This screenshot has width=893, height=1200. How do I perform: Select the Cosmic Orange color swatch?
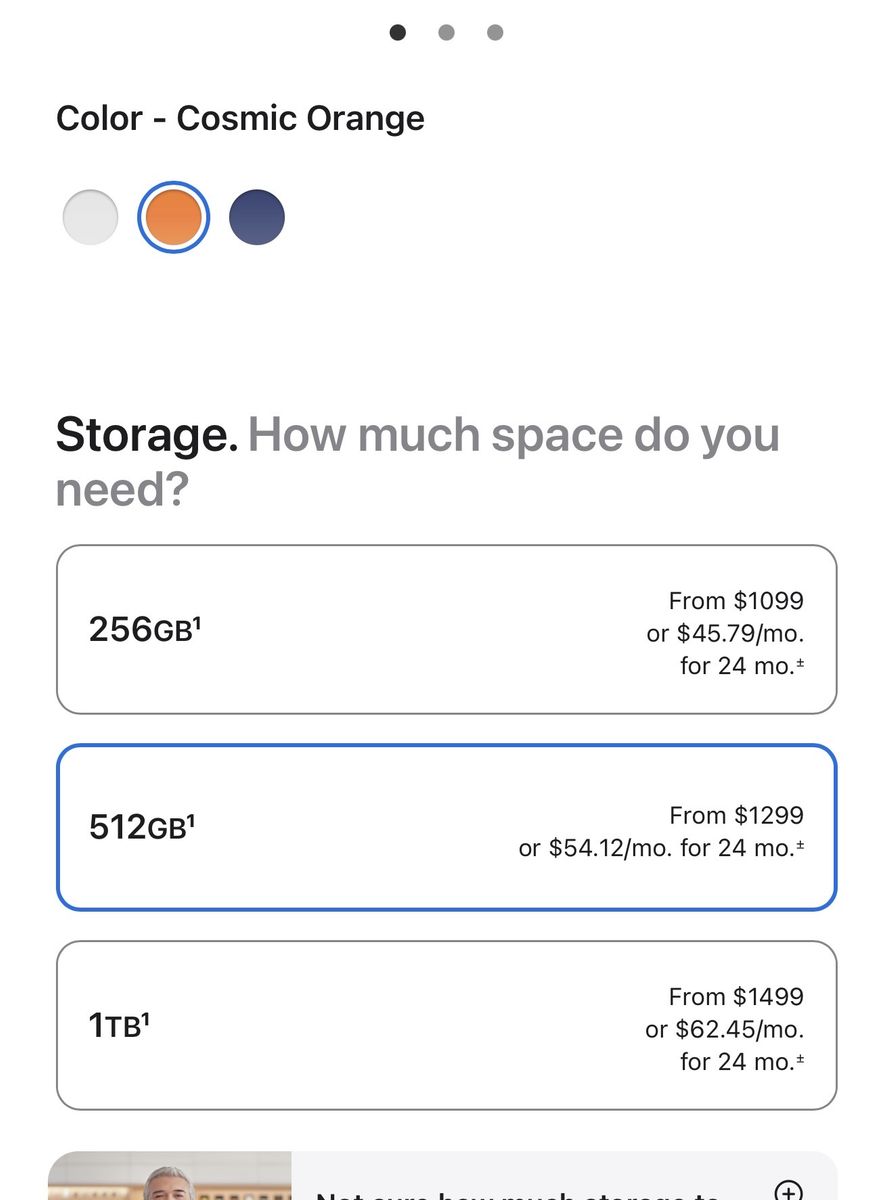(173, 217)
